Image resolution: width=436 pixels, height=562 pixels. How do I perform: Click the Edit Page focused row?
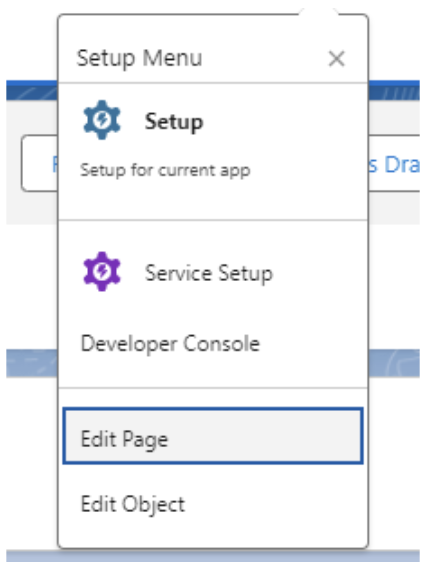pyautogui.click(x=213, y=436)
